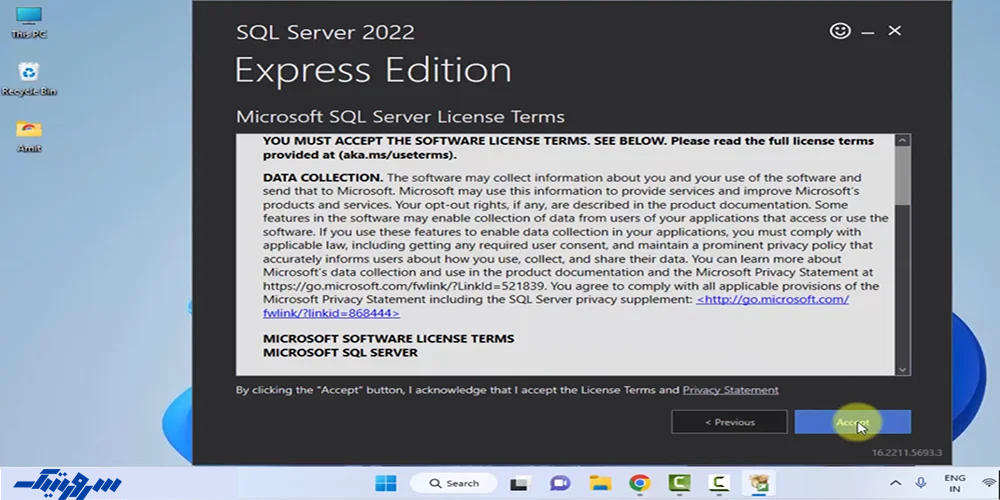The image size is (1000, 500).
Task: Go back with the Previous button
Action: (x=730, y=422)
